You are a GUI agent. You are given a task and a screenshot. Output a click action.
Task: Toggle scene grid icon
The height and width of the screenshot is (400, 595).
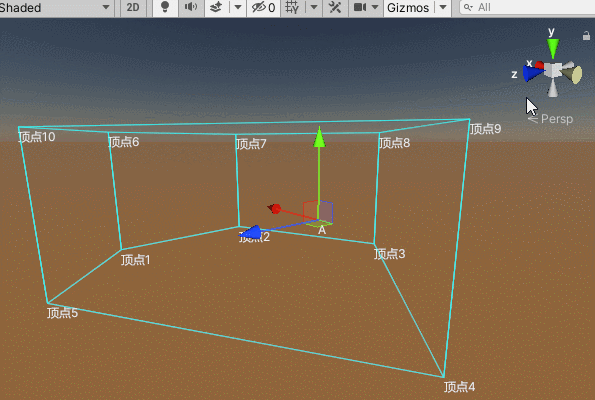click(x=292, y=7)
